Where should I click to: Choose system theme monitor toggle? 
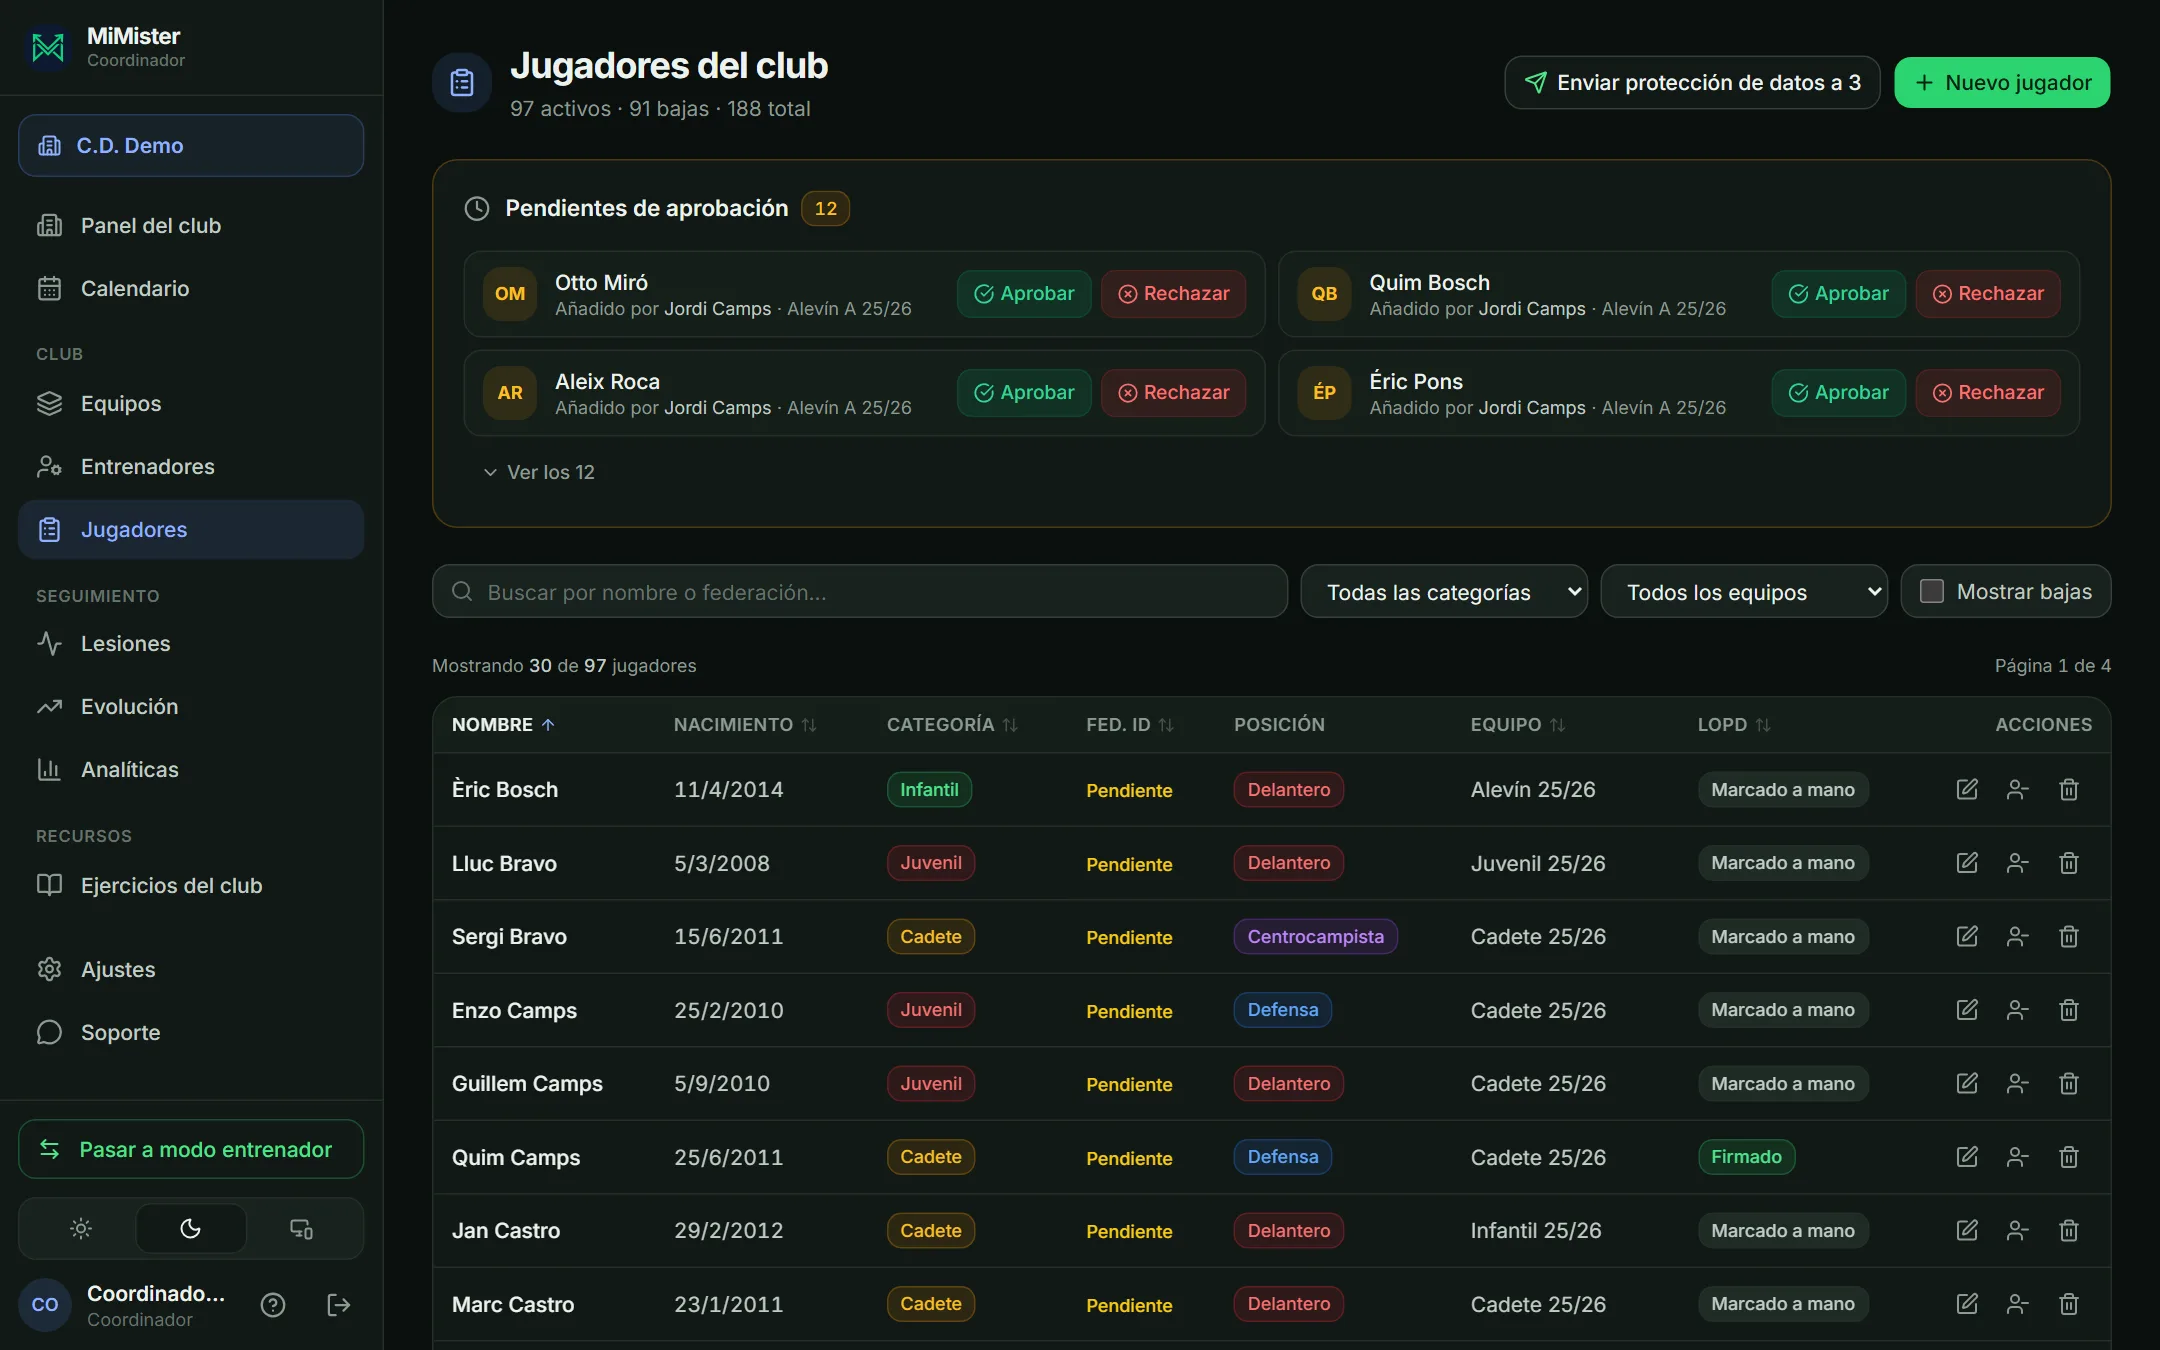coord(301,1229)
